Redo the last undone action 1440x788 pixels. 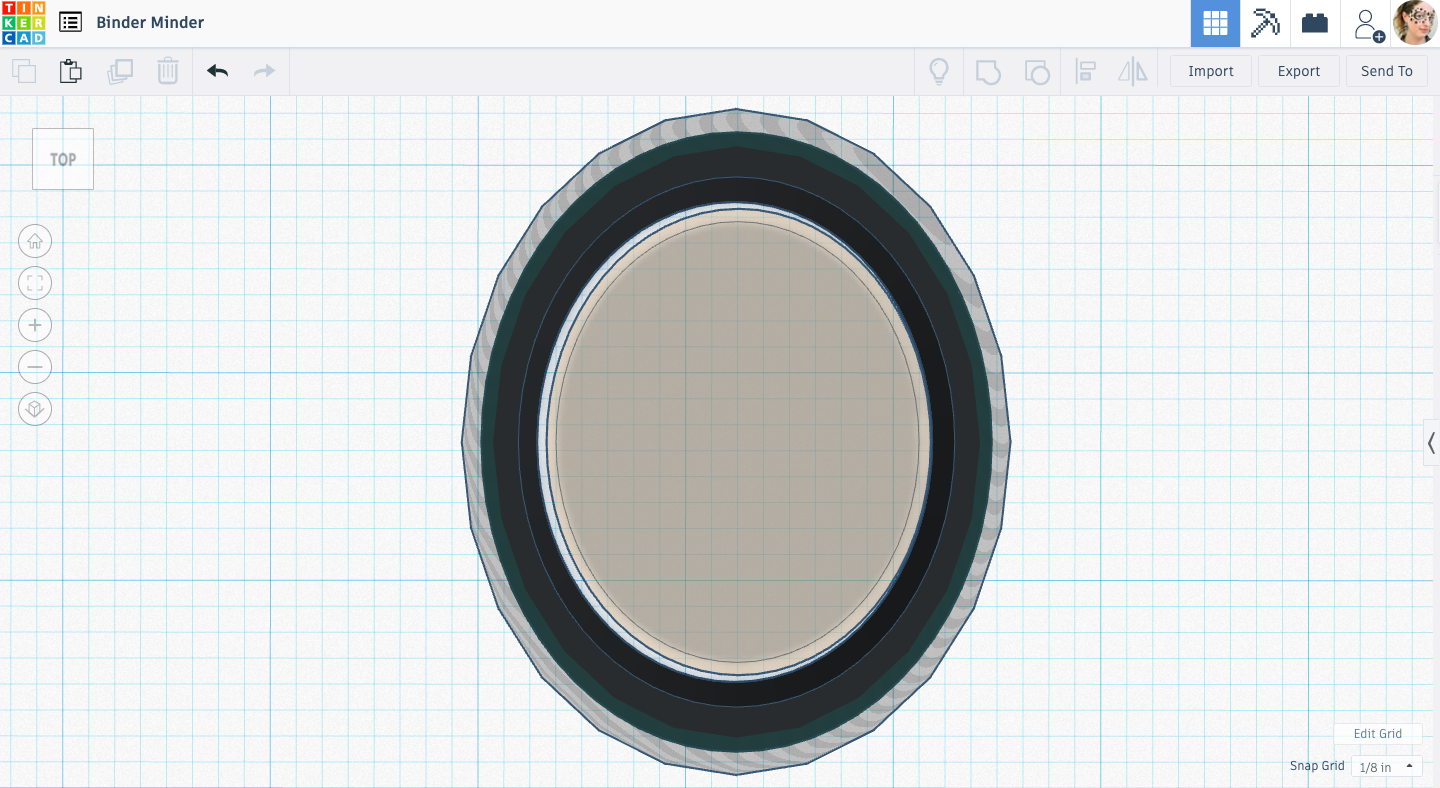[x=264, y=71]
